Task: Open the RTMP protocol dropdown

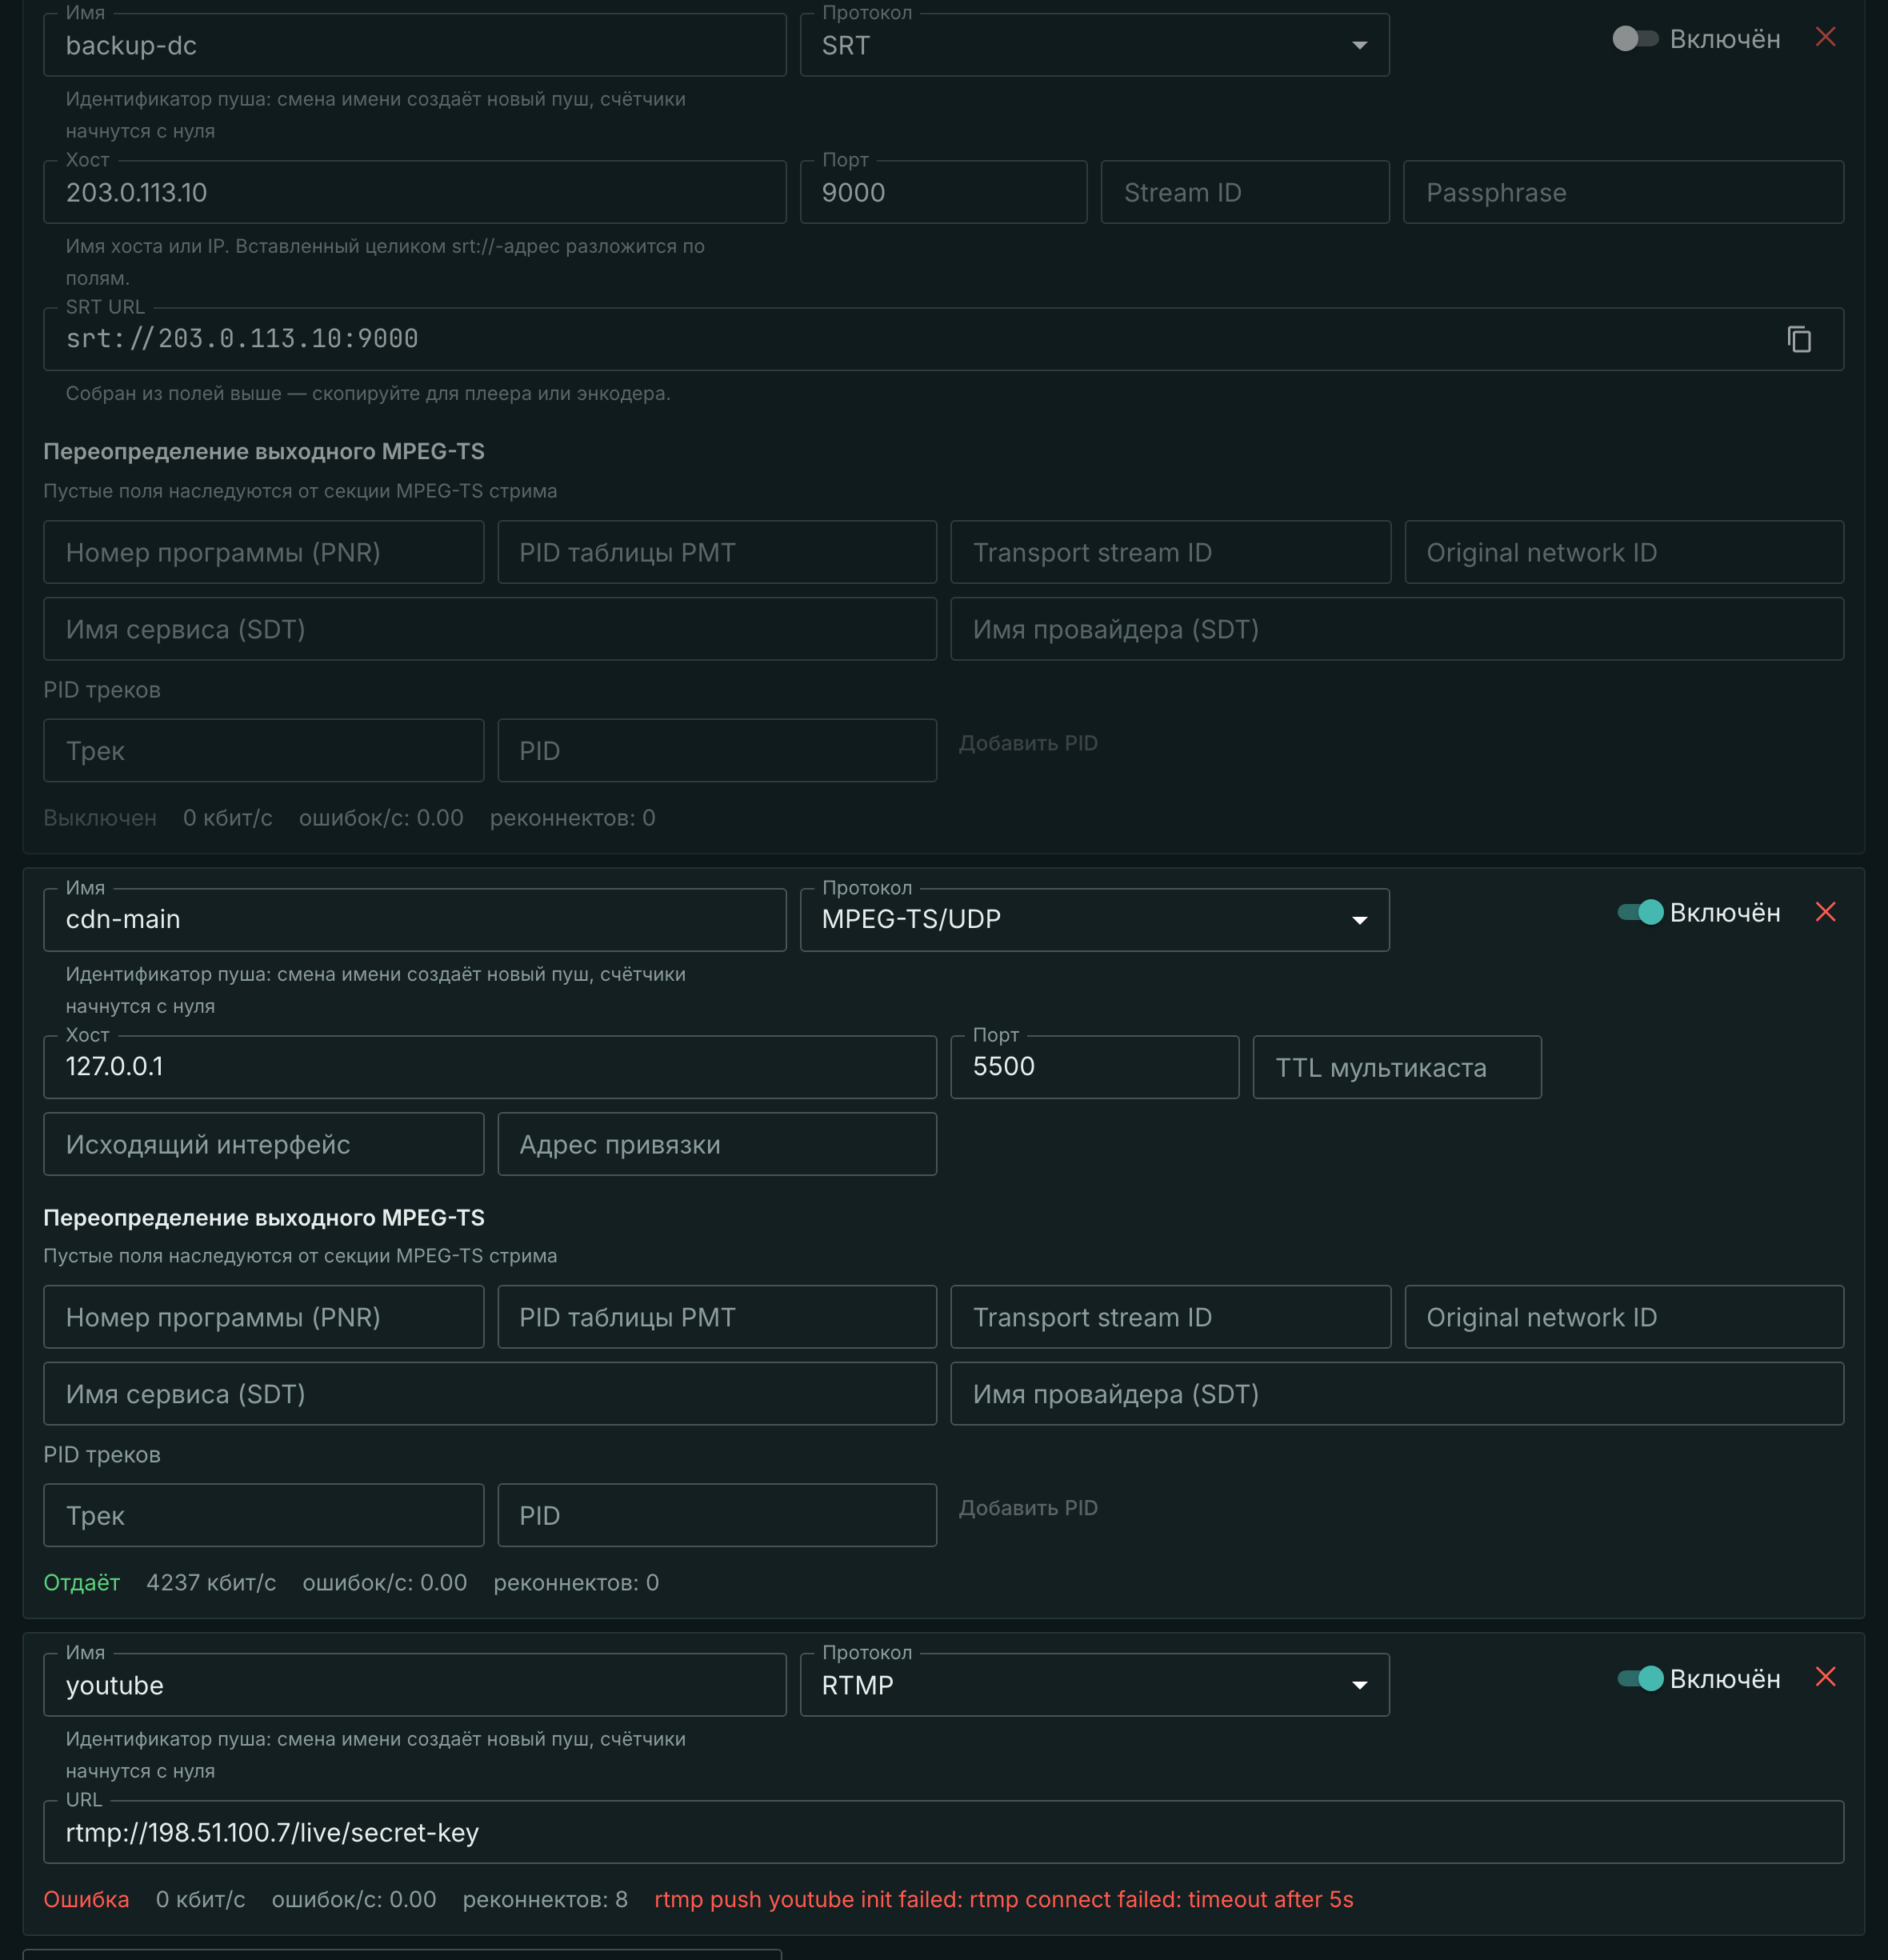Action: tap(1094, 1685)
